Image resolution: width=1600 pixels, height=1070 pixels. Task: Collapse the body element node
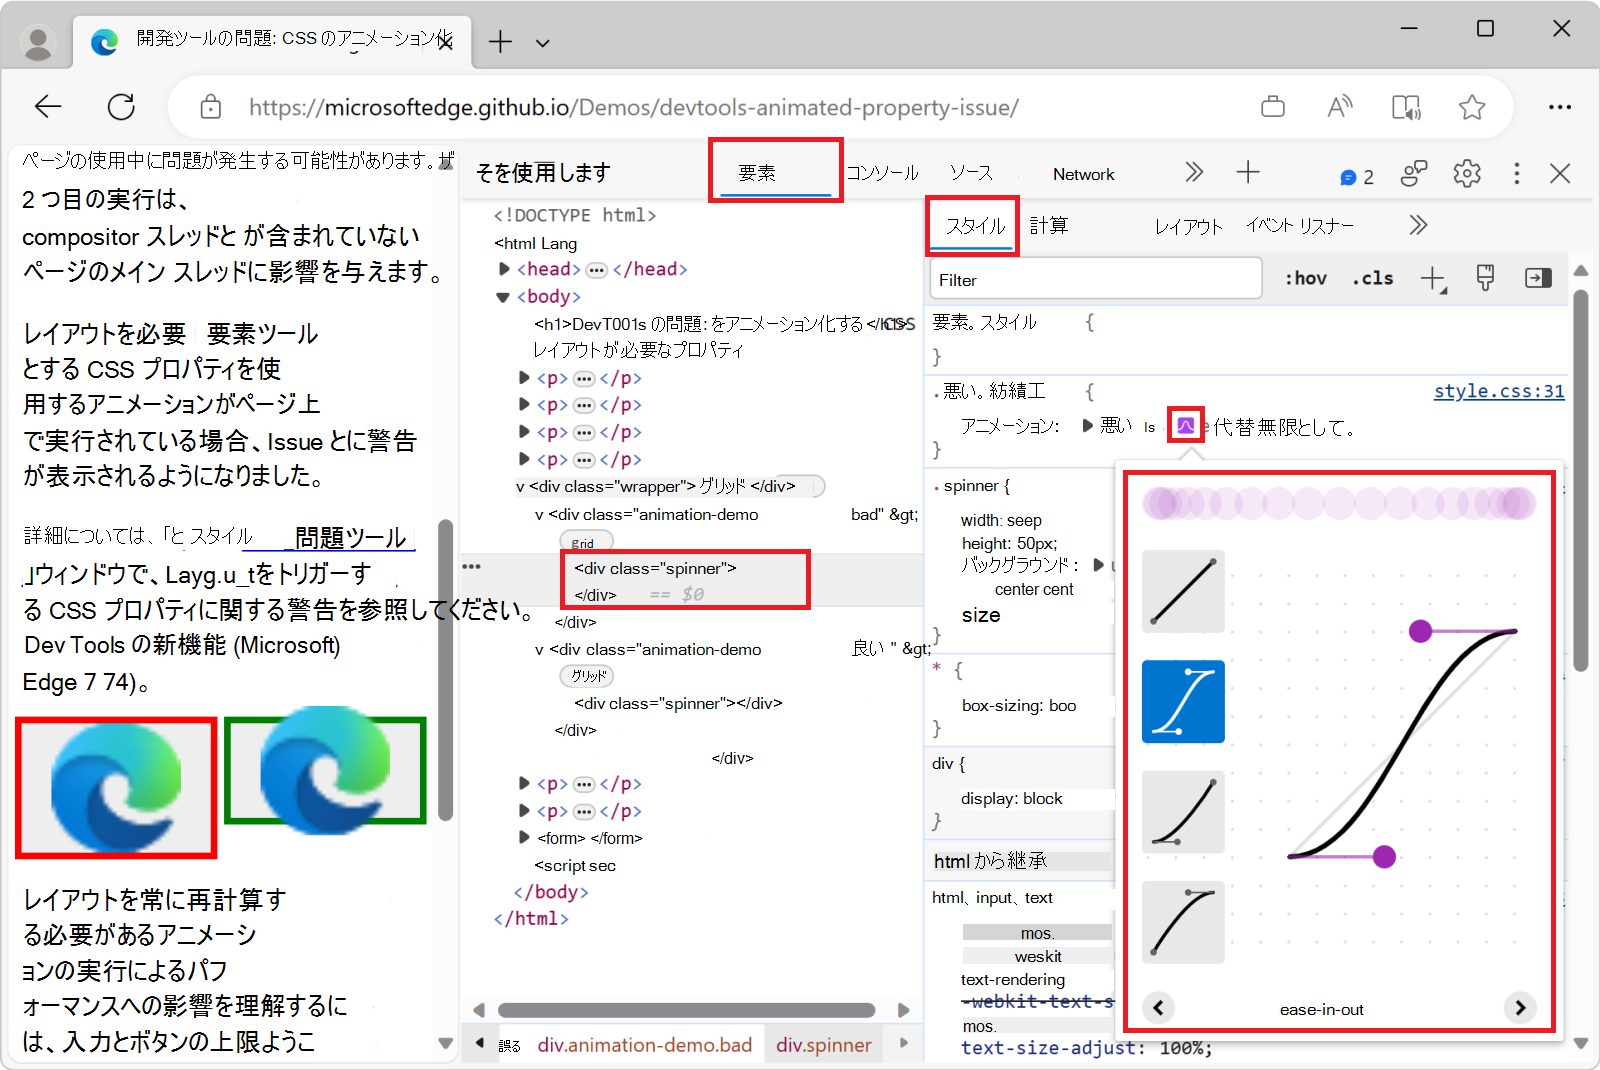[503, 297]
